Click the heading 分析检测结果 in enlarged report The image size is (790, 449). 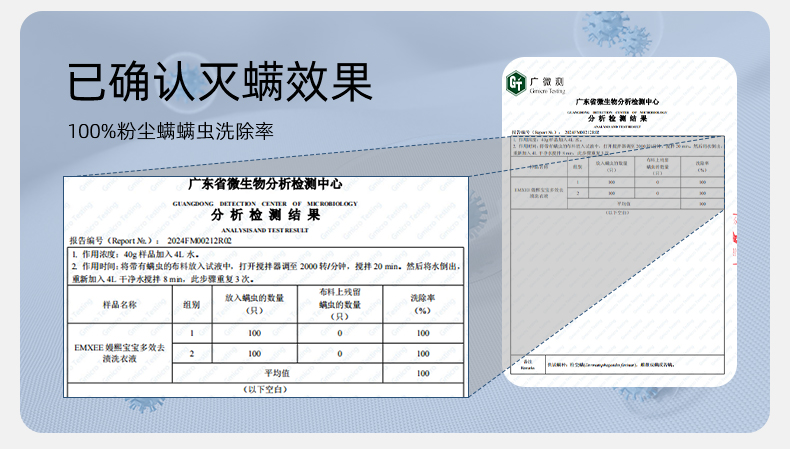coord(265,215)
